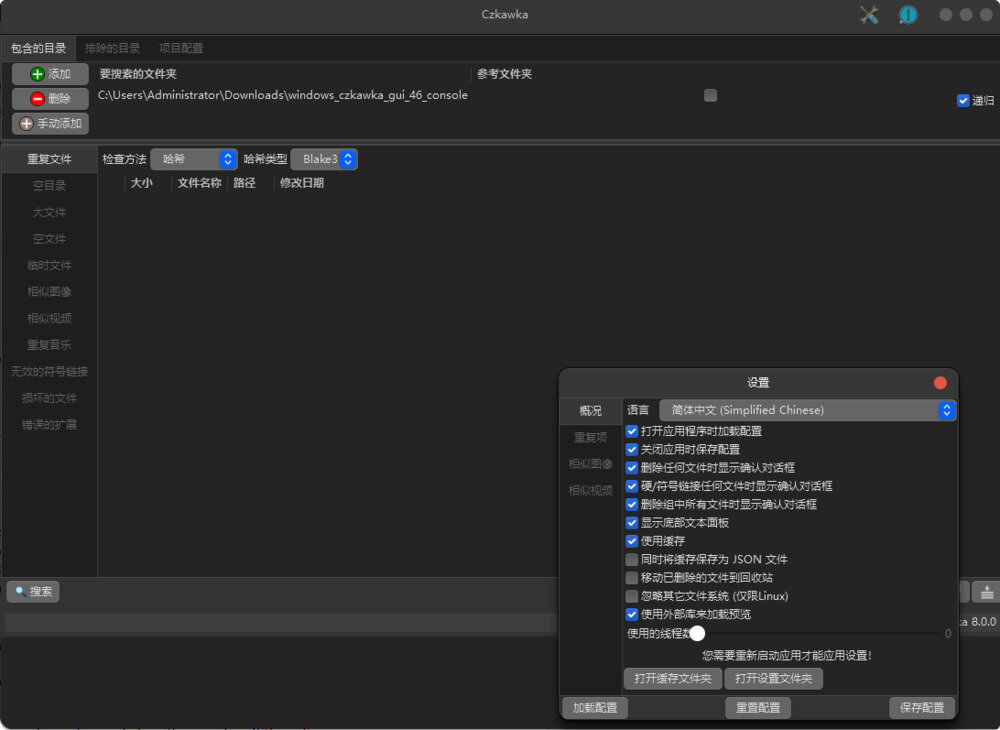Open the 检查方法 hash method dropdown
Viewport: 1000px width, 730px height.
[194, 158]
